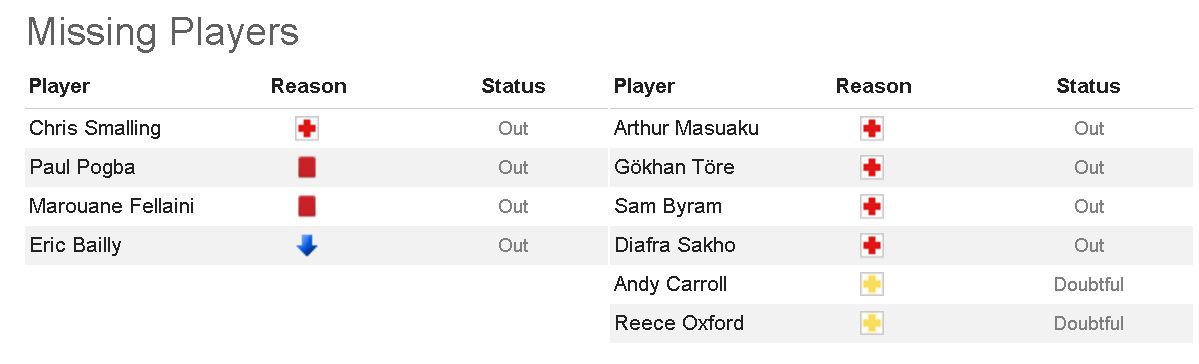
Task: Click Chris Smalling's red cross injury icon
Action: click(x=307, y=128)
